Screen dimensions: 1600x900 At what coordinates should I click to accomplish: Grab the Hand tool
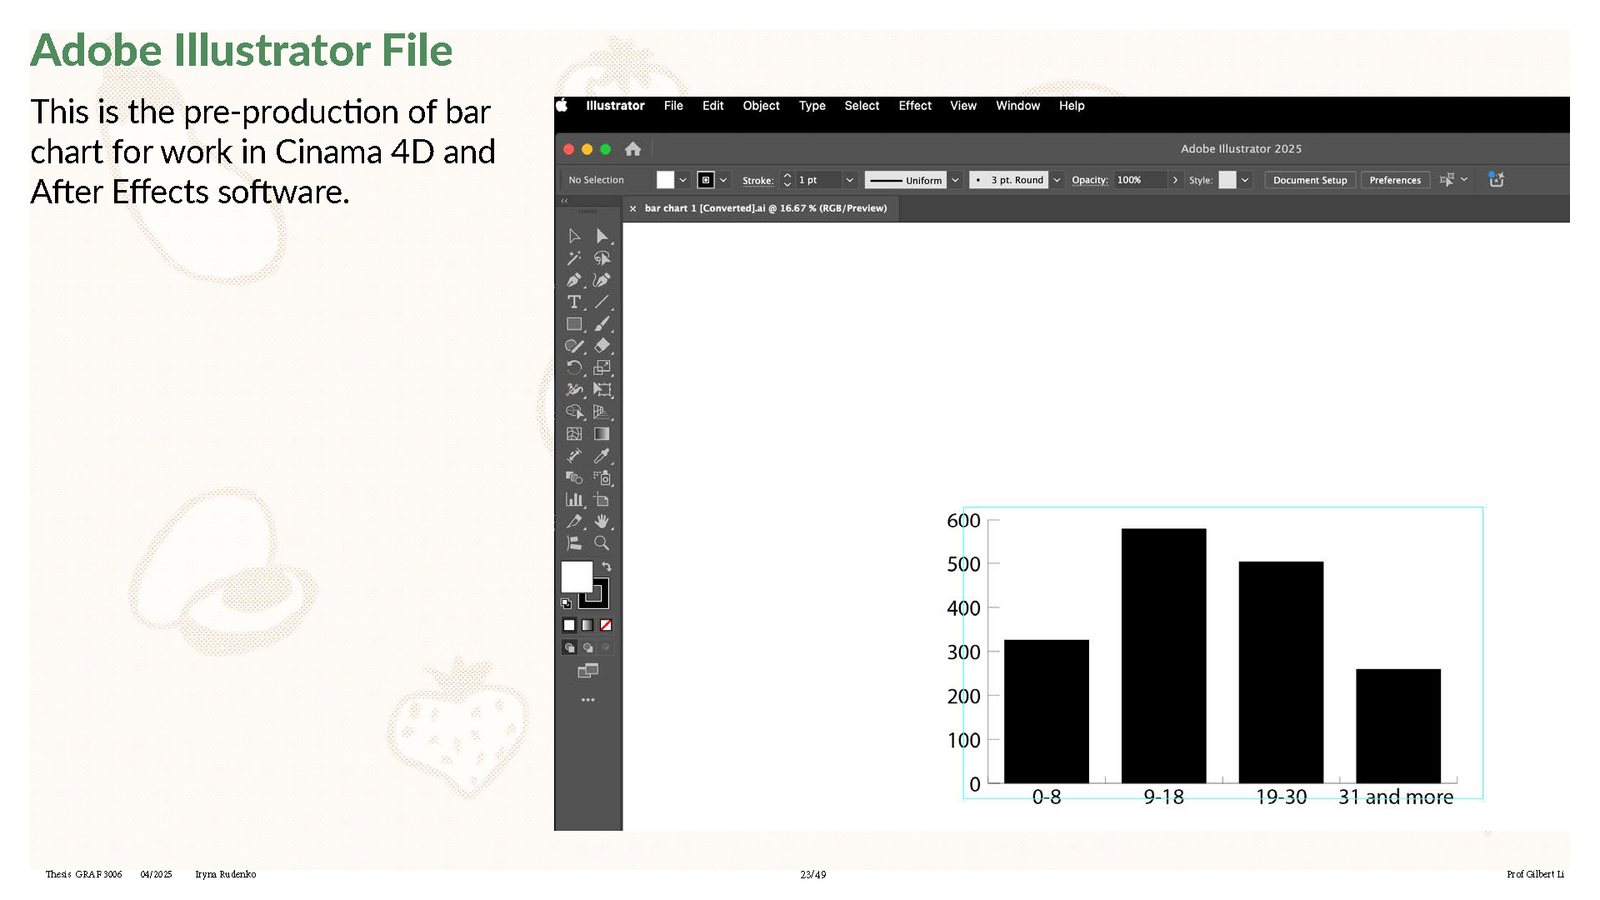click(x=601, y=521)
